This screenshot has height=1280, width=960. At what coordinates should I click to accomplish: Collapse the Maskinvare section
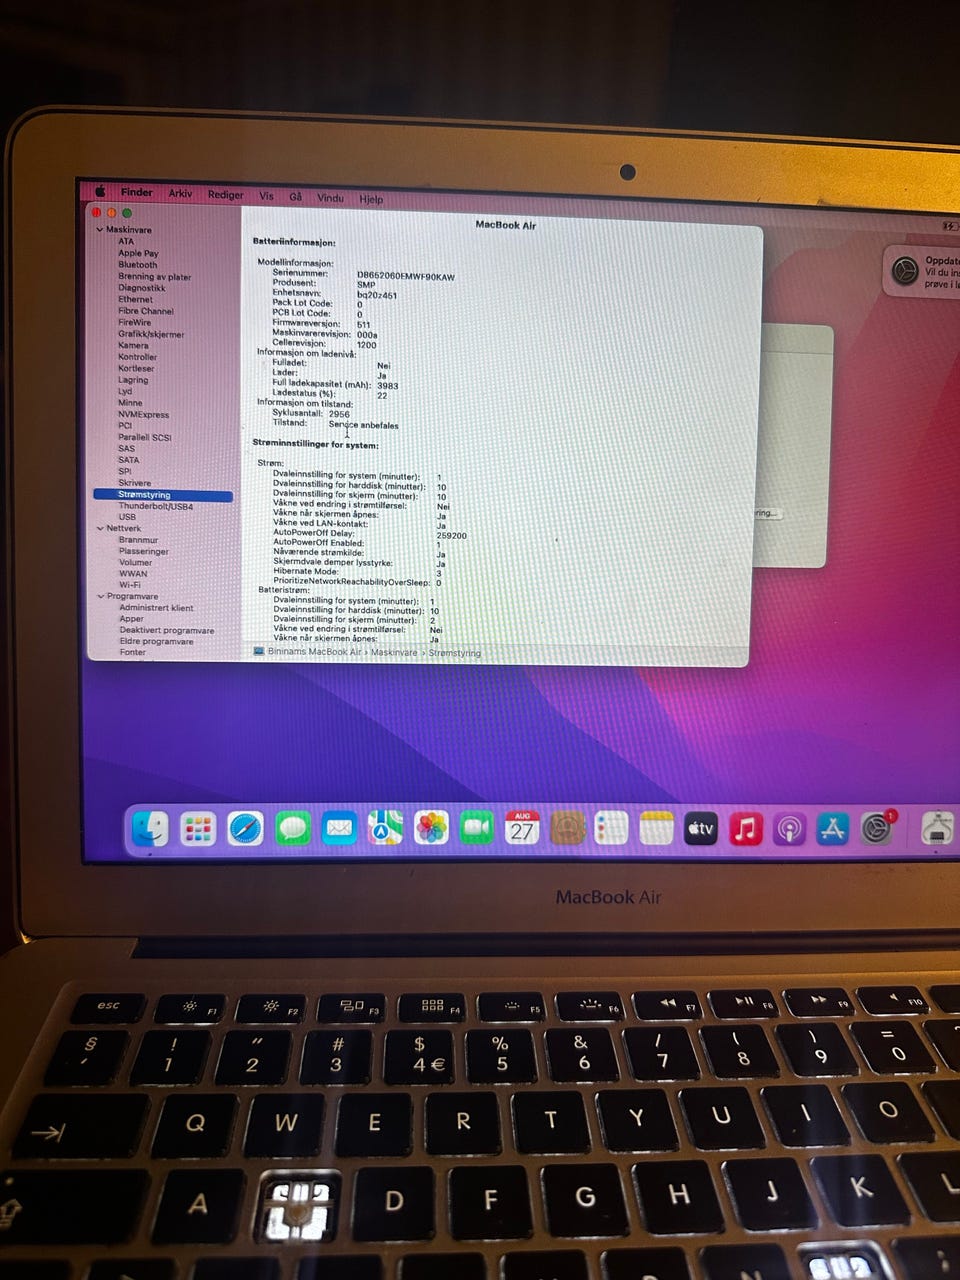(x=100, y=230)
